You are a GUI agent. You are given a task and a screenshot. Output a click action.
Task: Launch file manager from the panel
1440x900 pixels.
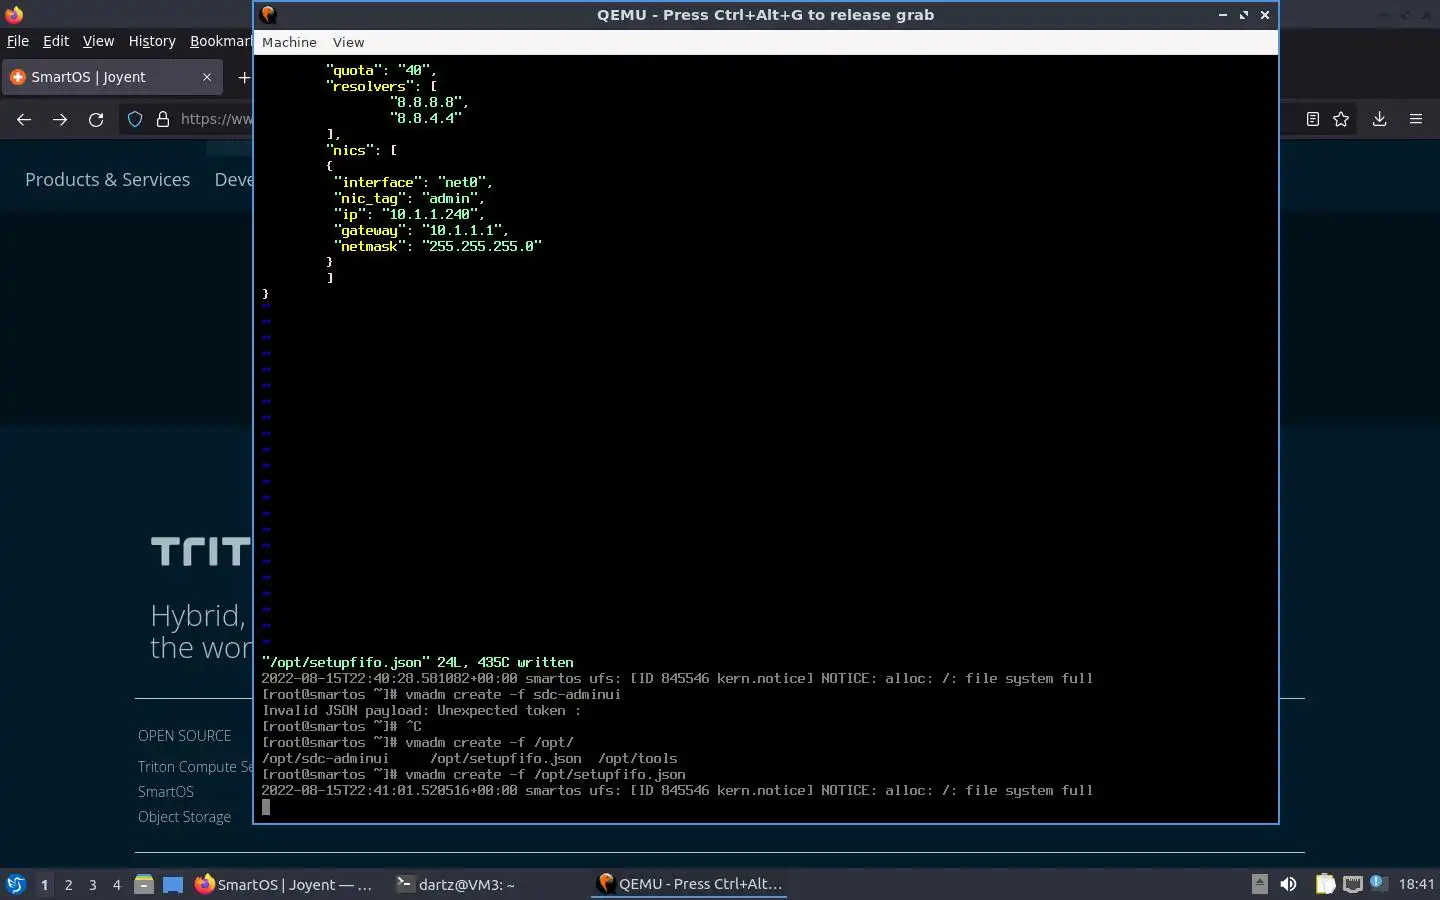pos(144,884)
